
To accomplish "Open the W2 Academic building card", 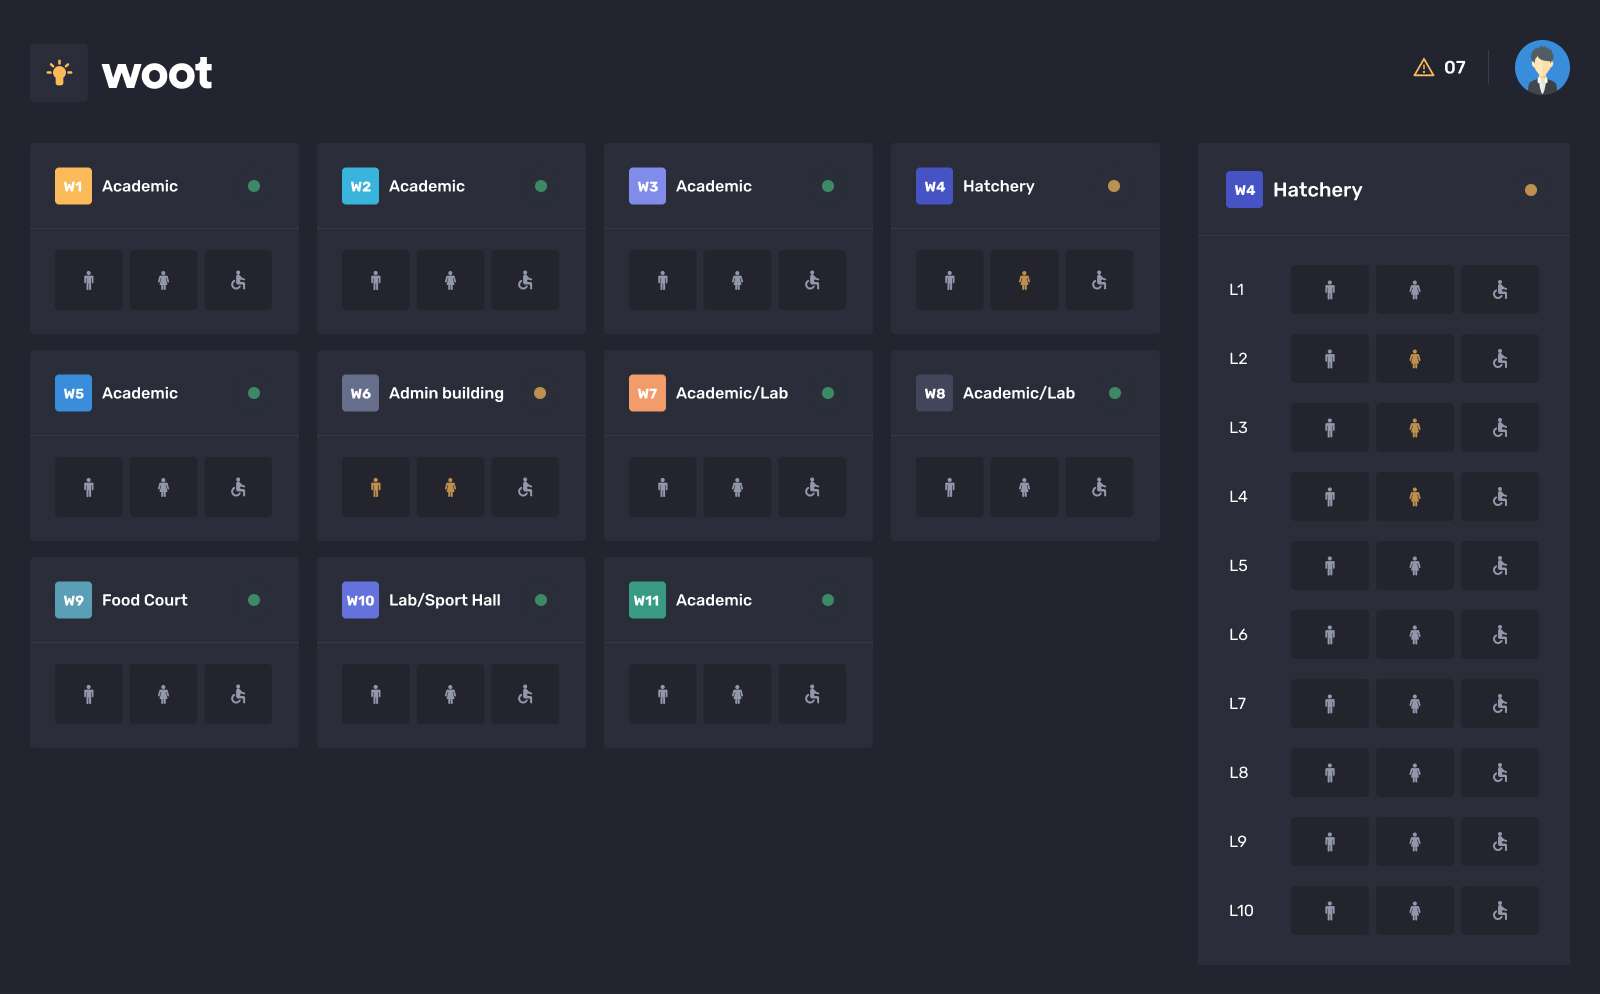I will (x=427, y=186).
